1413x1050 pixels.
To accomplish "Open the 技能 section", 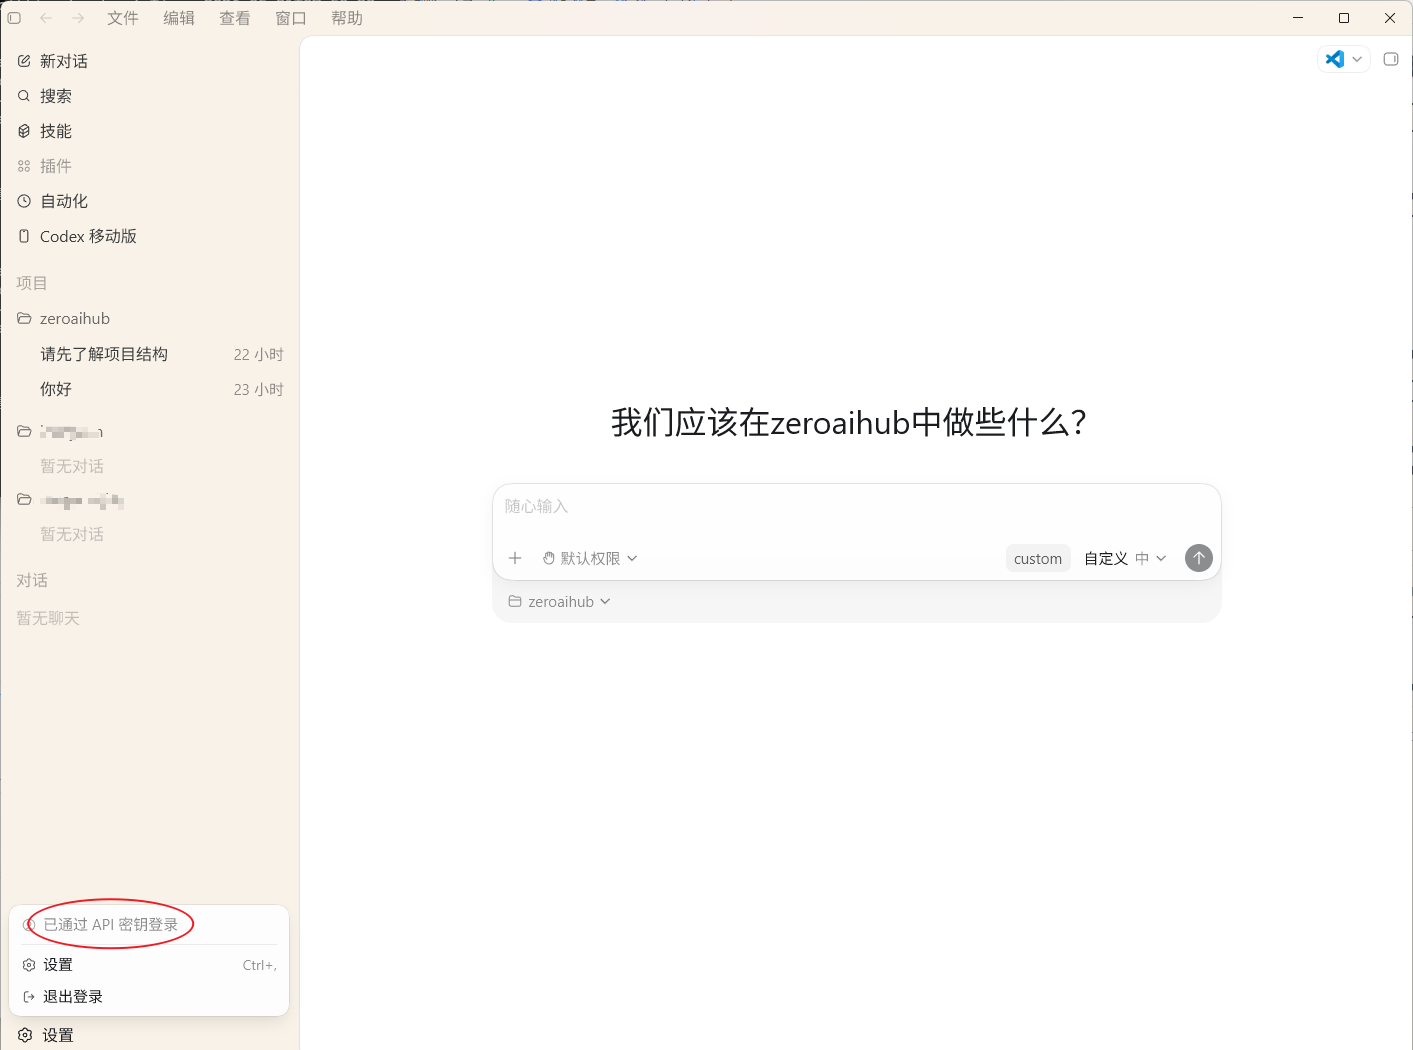I will point(150,131).
